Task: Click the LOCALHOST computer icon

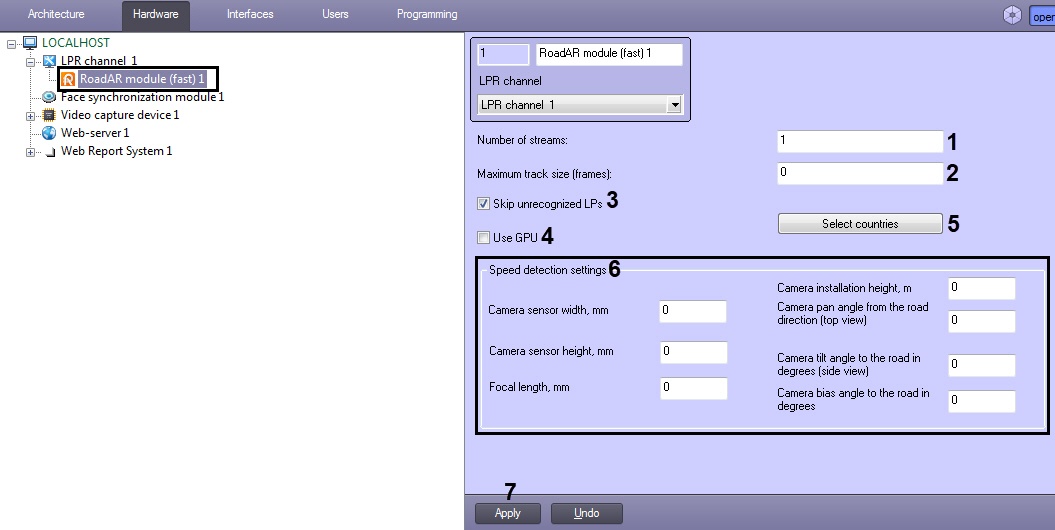Action: click(30, 43)
